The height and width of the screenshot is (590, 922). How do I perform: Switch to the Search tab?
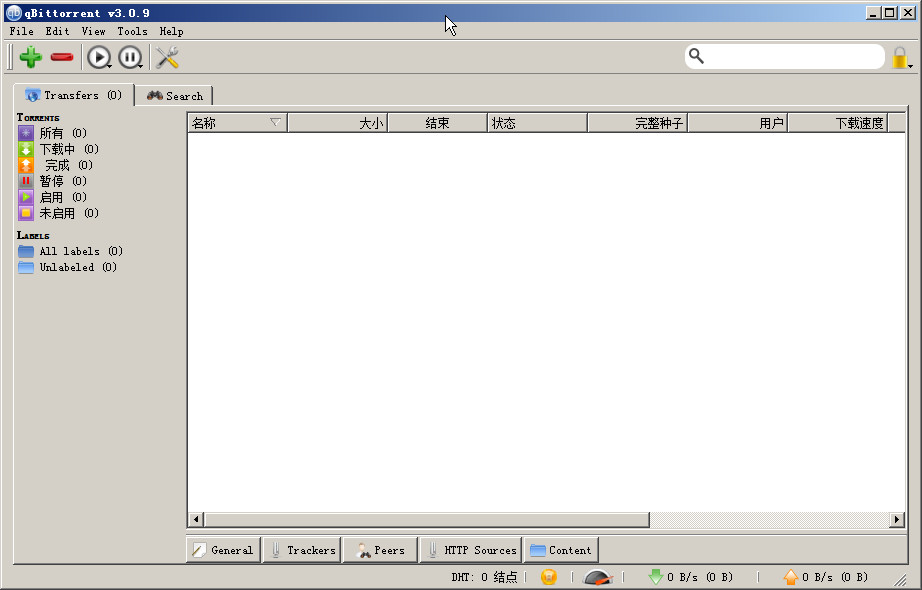pos(174,96)
